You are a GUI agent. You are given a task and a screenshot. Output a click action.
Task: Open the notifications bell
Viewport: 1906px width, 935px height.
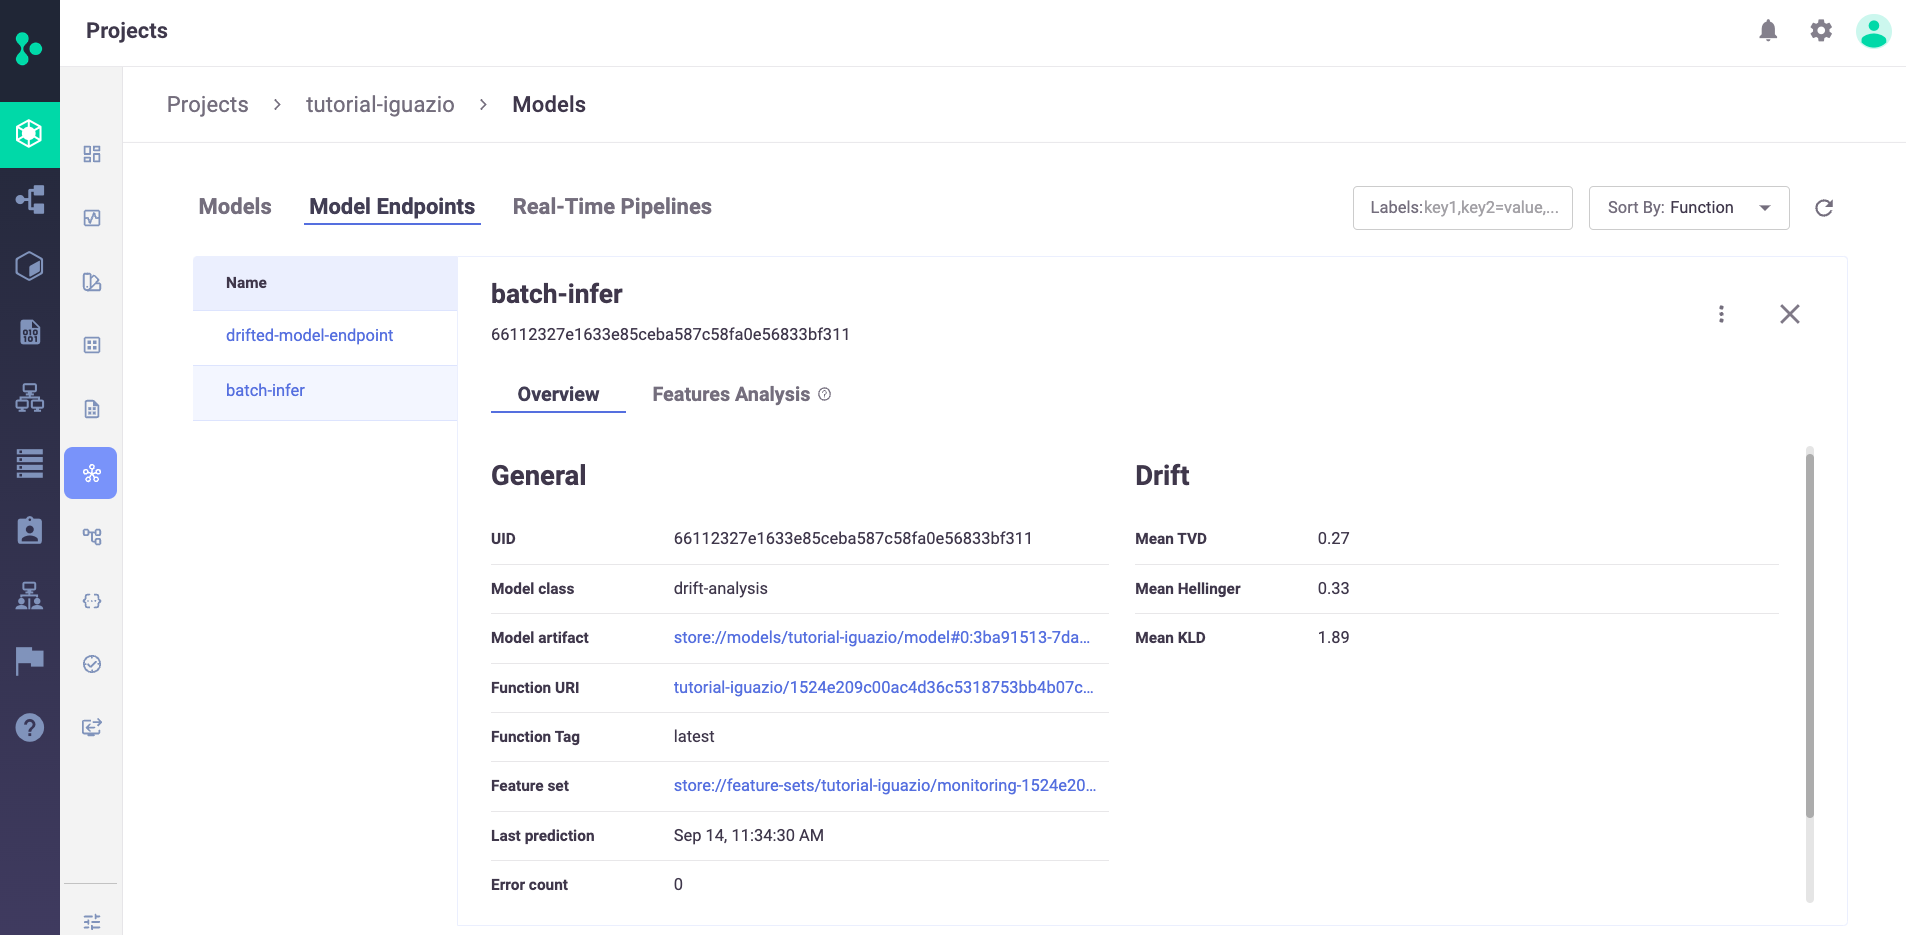(x=1768, y=31)
